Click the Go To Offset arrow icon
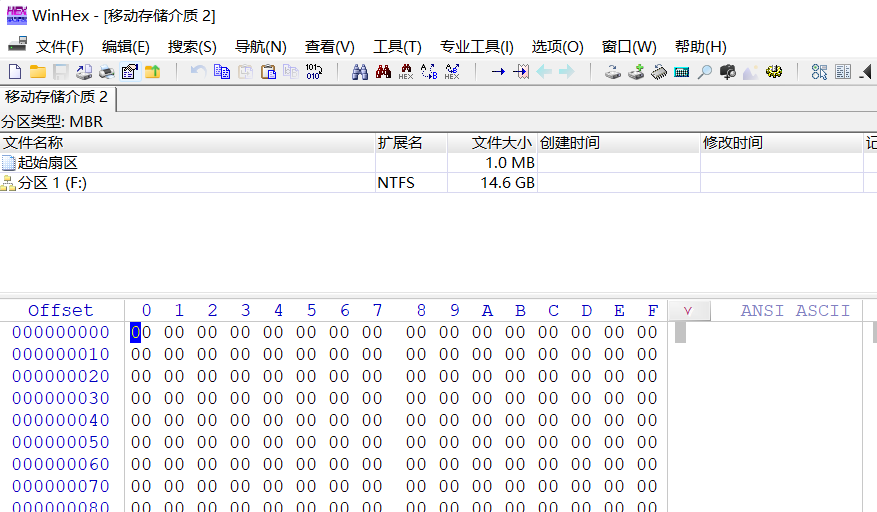877x512 pixels. (x=498, y=72)
